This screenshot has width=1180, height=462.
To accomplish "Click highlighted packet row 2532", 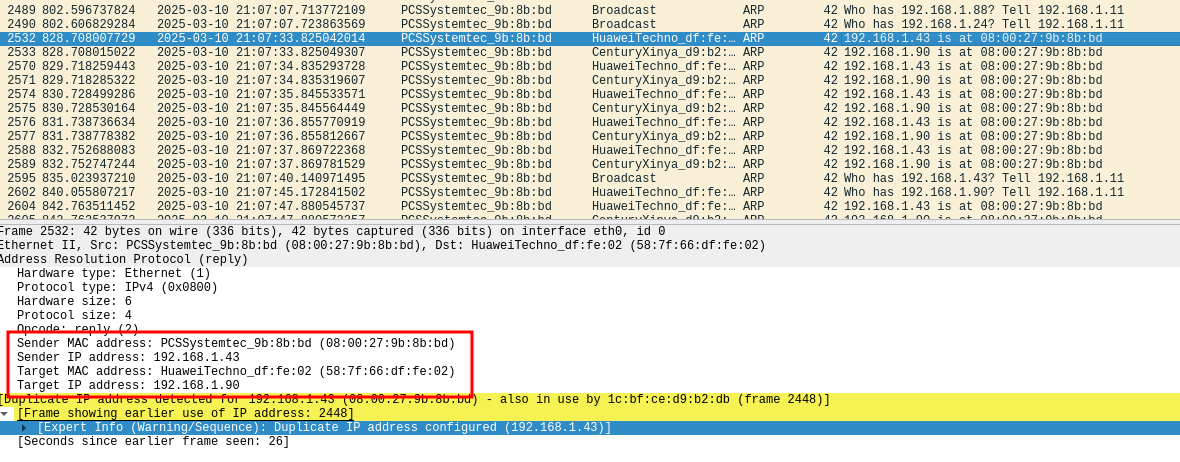I will coord(590,39).
